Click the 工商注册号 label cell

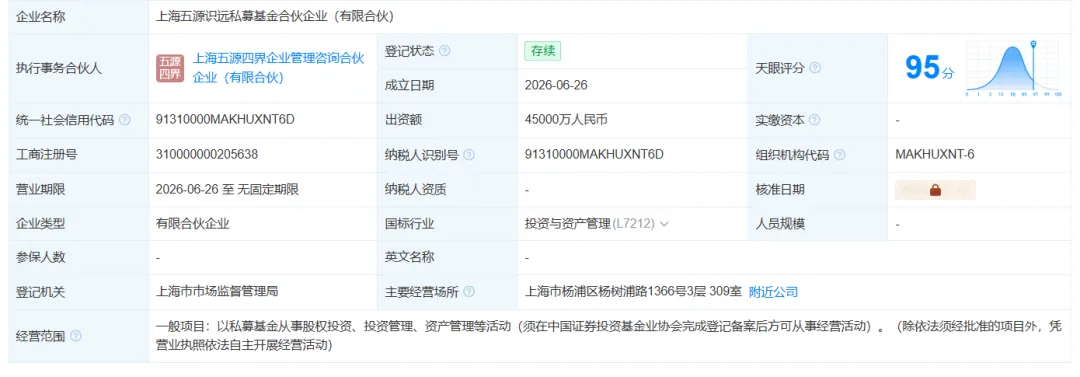click(79, 154)
